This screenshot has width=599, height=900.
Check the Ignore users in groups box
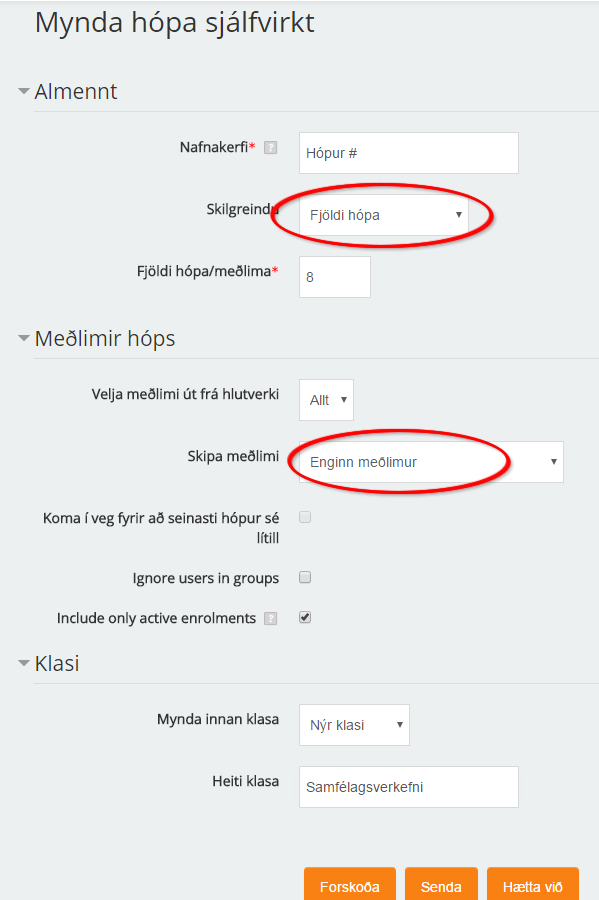303,577
